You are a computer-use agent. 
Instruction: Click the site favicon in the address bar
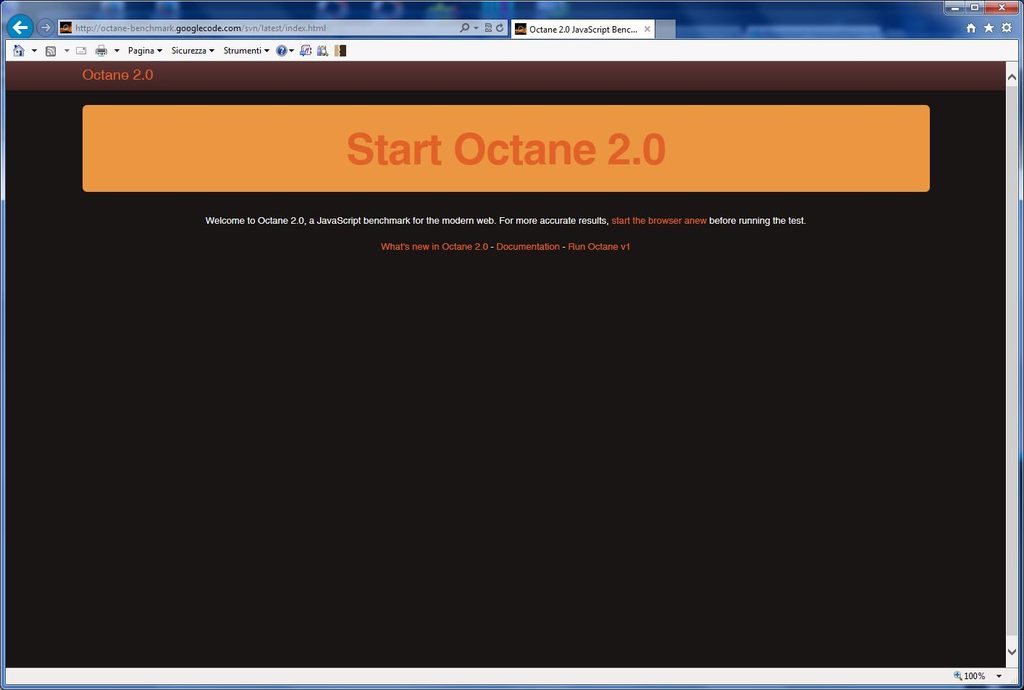tap(65, 27)
